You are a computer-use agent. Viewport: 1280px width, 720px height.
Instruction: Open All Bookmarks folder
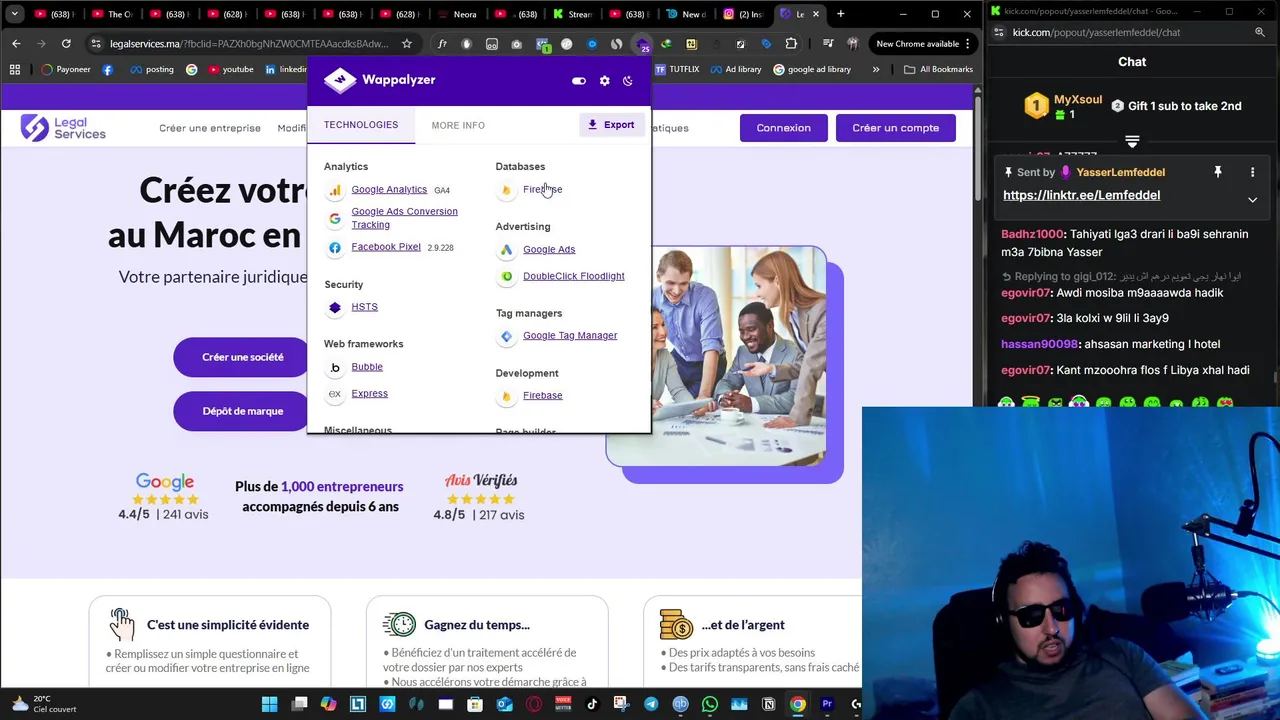tap(938, 70)
